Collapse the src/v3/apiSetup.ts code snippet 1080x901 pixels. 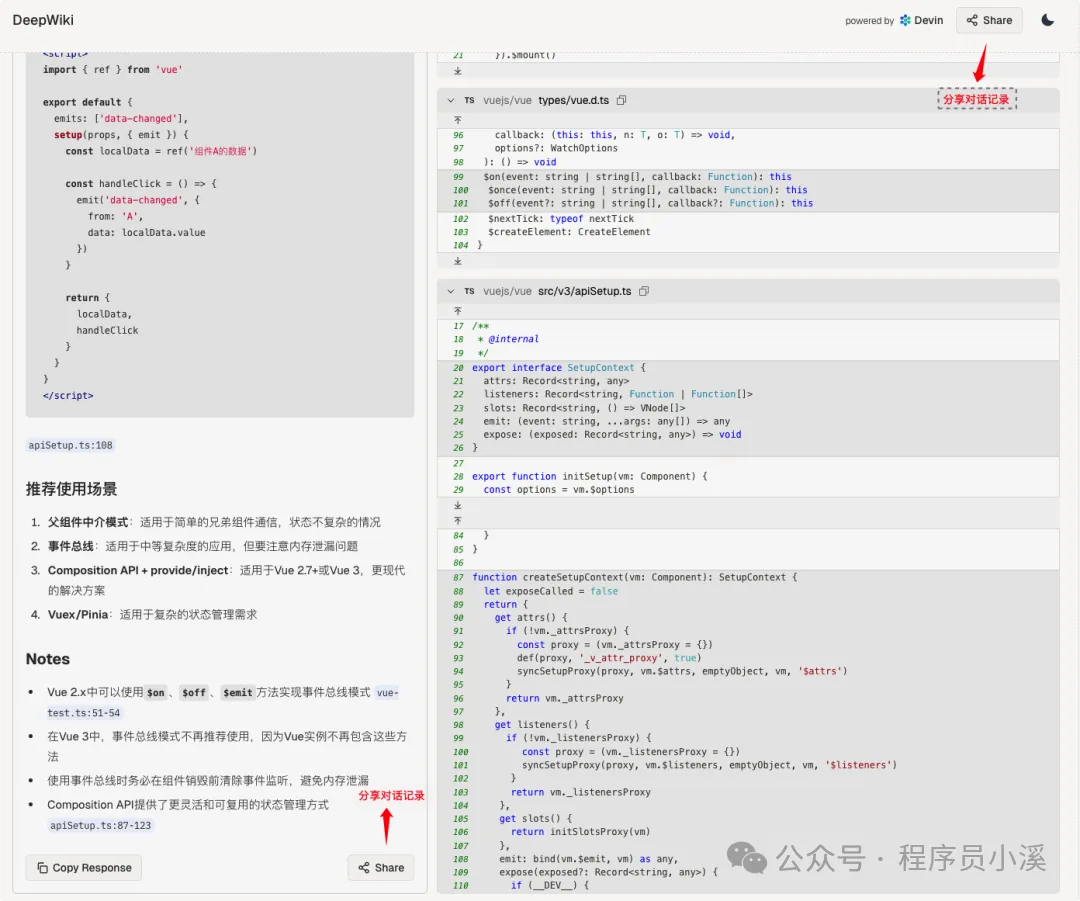point(450,291)
